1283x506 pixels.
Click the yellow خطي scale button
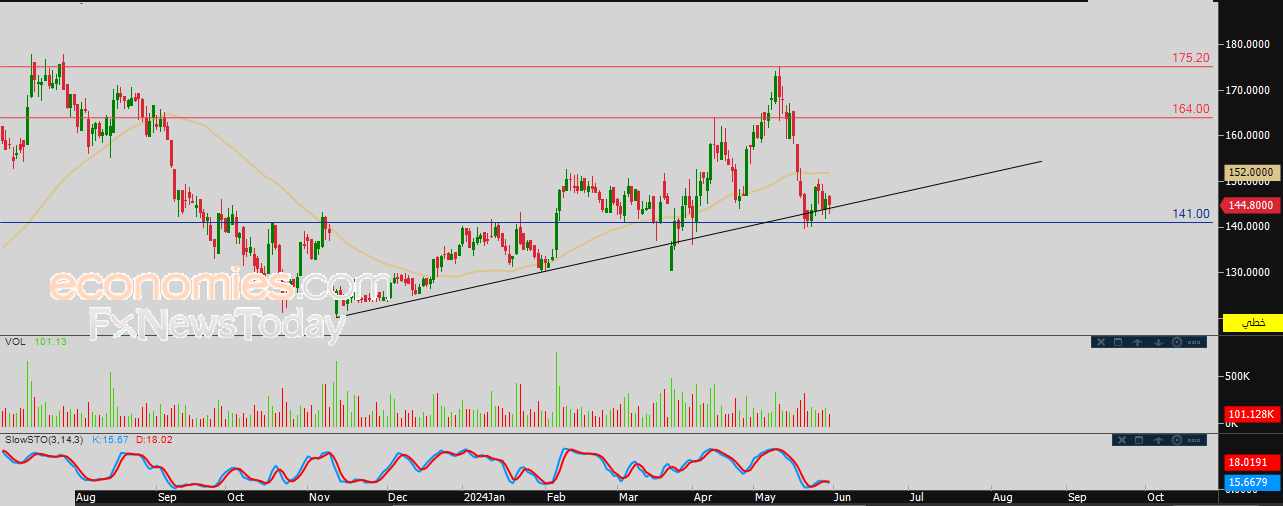(1251, 323)
